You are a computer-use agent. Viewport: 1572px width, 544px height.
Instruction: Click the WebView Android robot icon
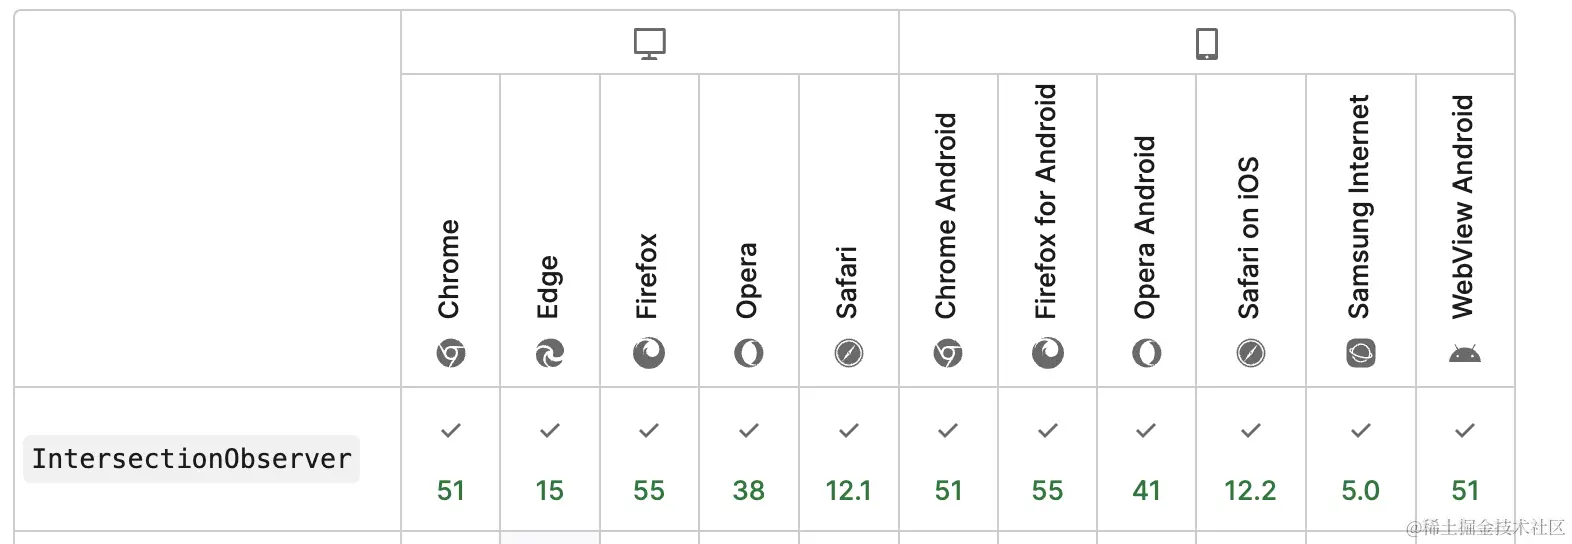(1464, 353)
